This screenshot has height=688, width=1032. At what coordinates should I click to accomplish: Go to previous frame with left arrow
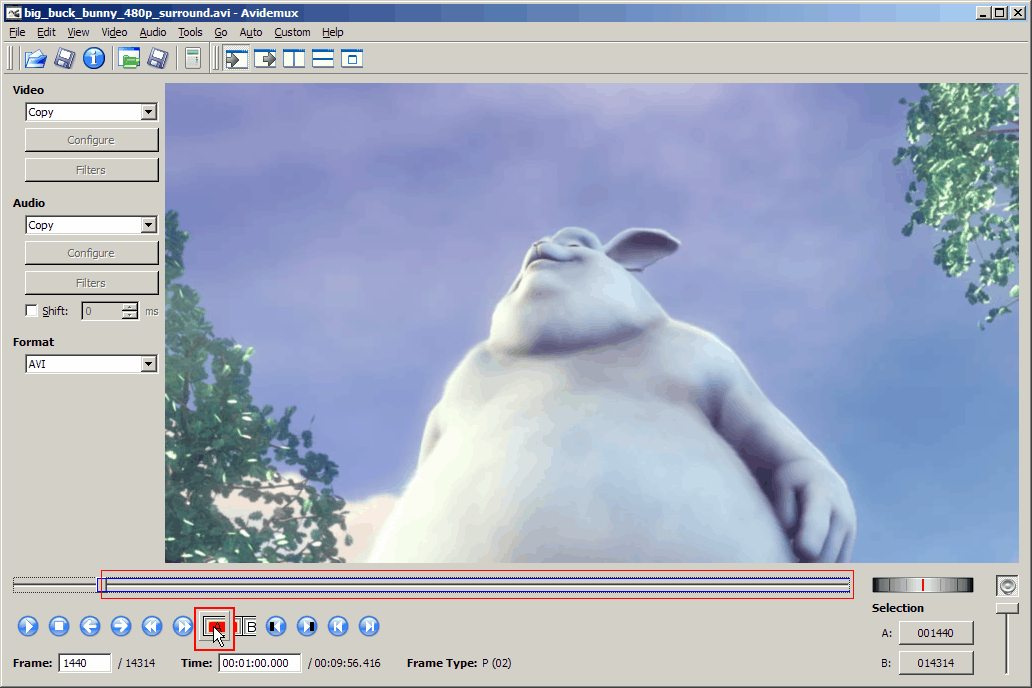pos(90,626)
